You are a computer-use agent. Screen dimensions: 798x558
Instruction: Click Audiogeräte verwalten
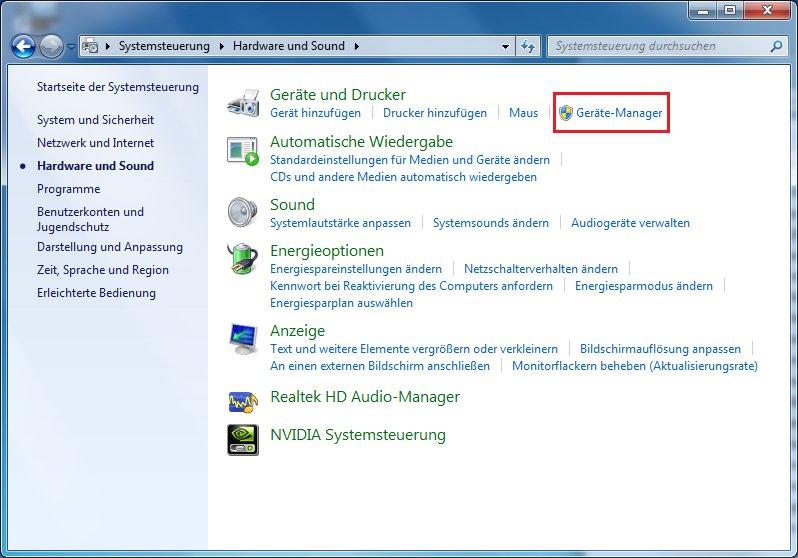[630, 223]
